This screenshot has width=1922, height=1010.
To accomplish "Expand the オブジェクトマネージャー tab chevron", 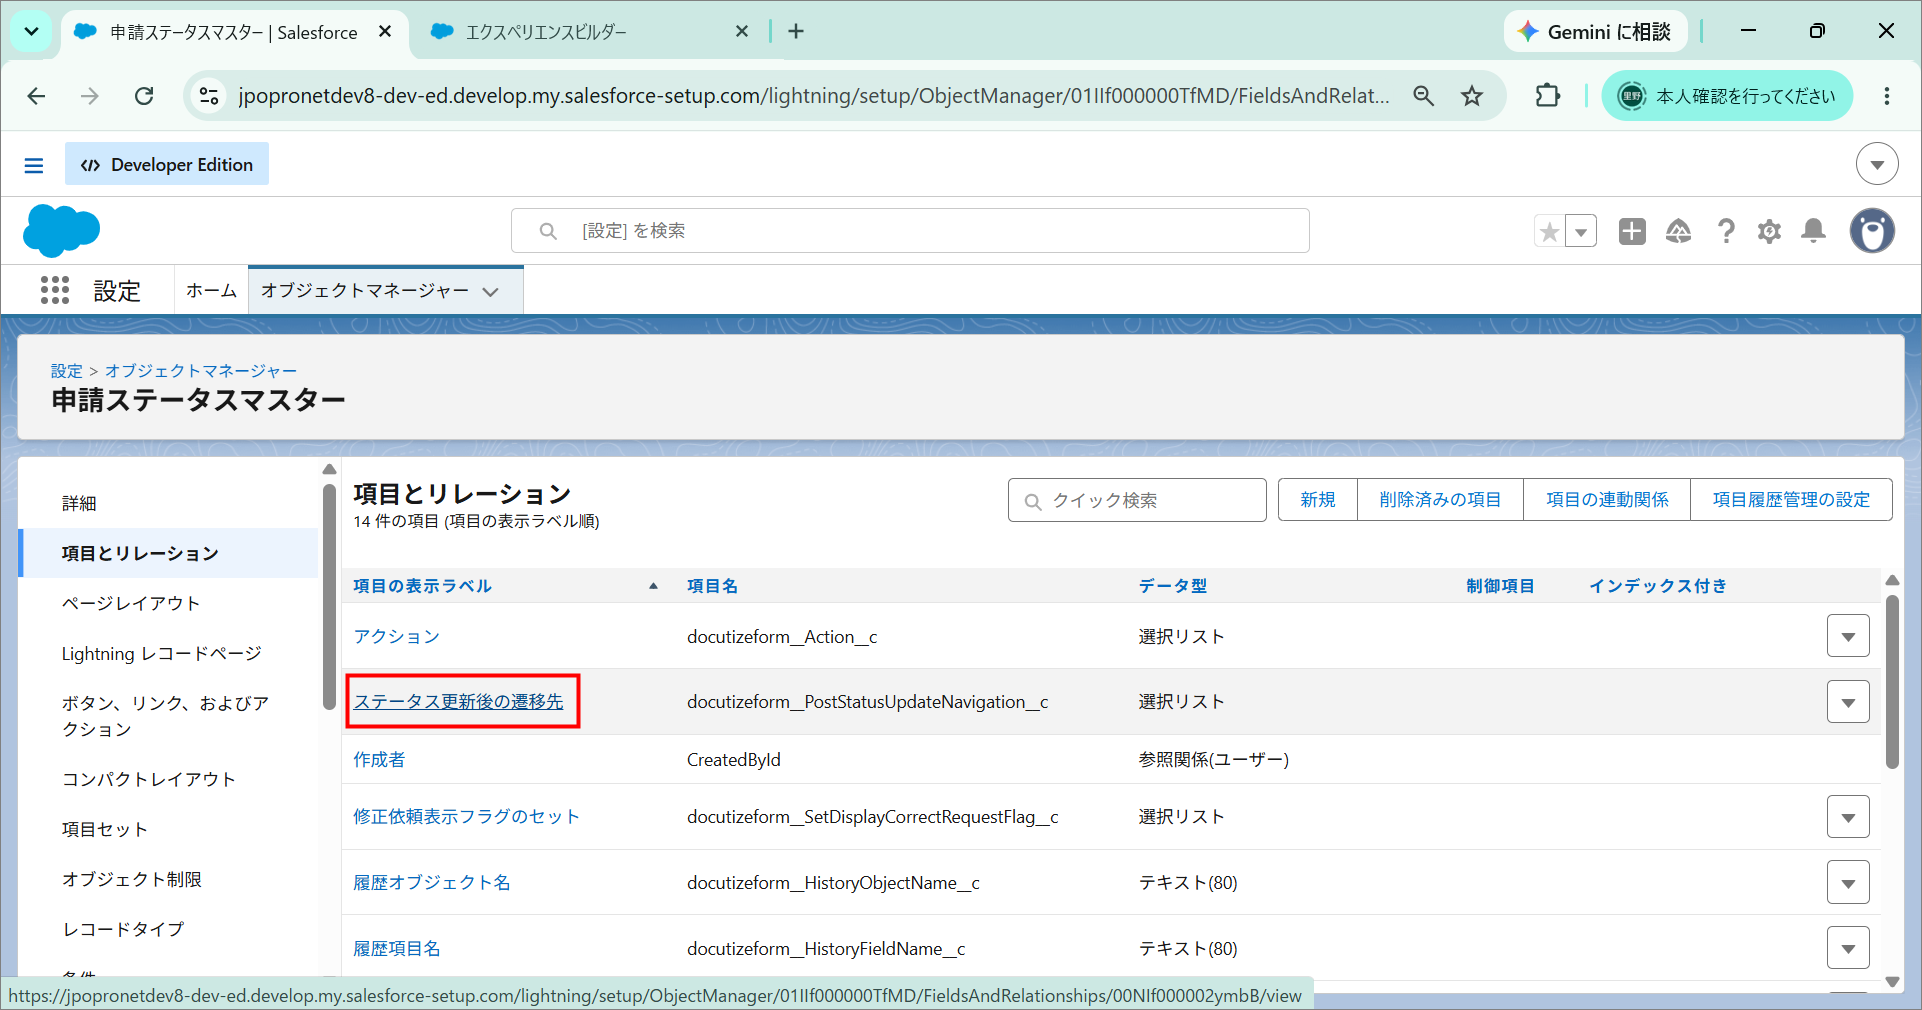I will point(490,292).
